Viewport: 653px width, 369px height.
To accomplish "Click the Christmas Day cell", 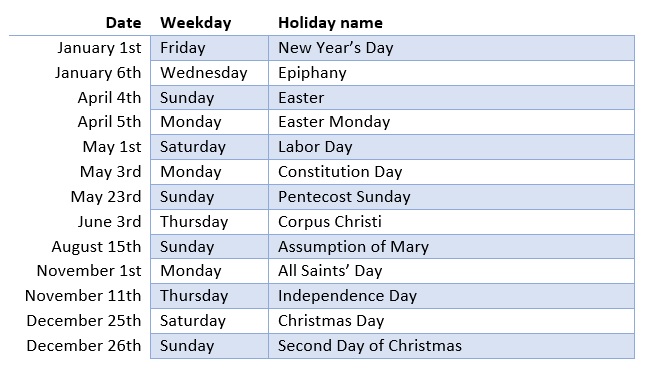I will pos(451,321).
